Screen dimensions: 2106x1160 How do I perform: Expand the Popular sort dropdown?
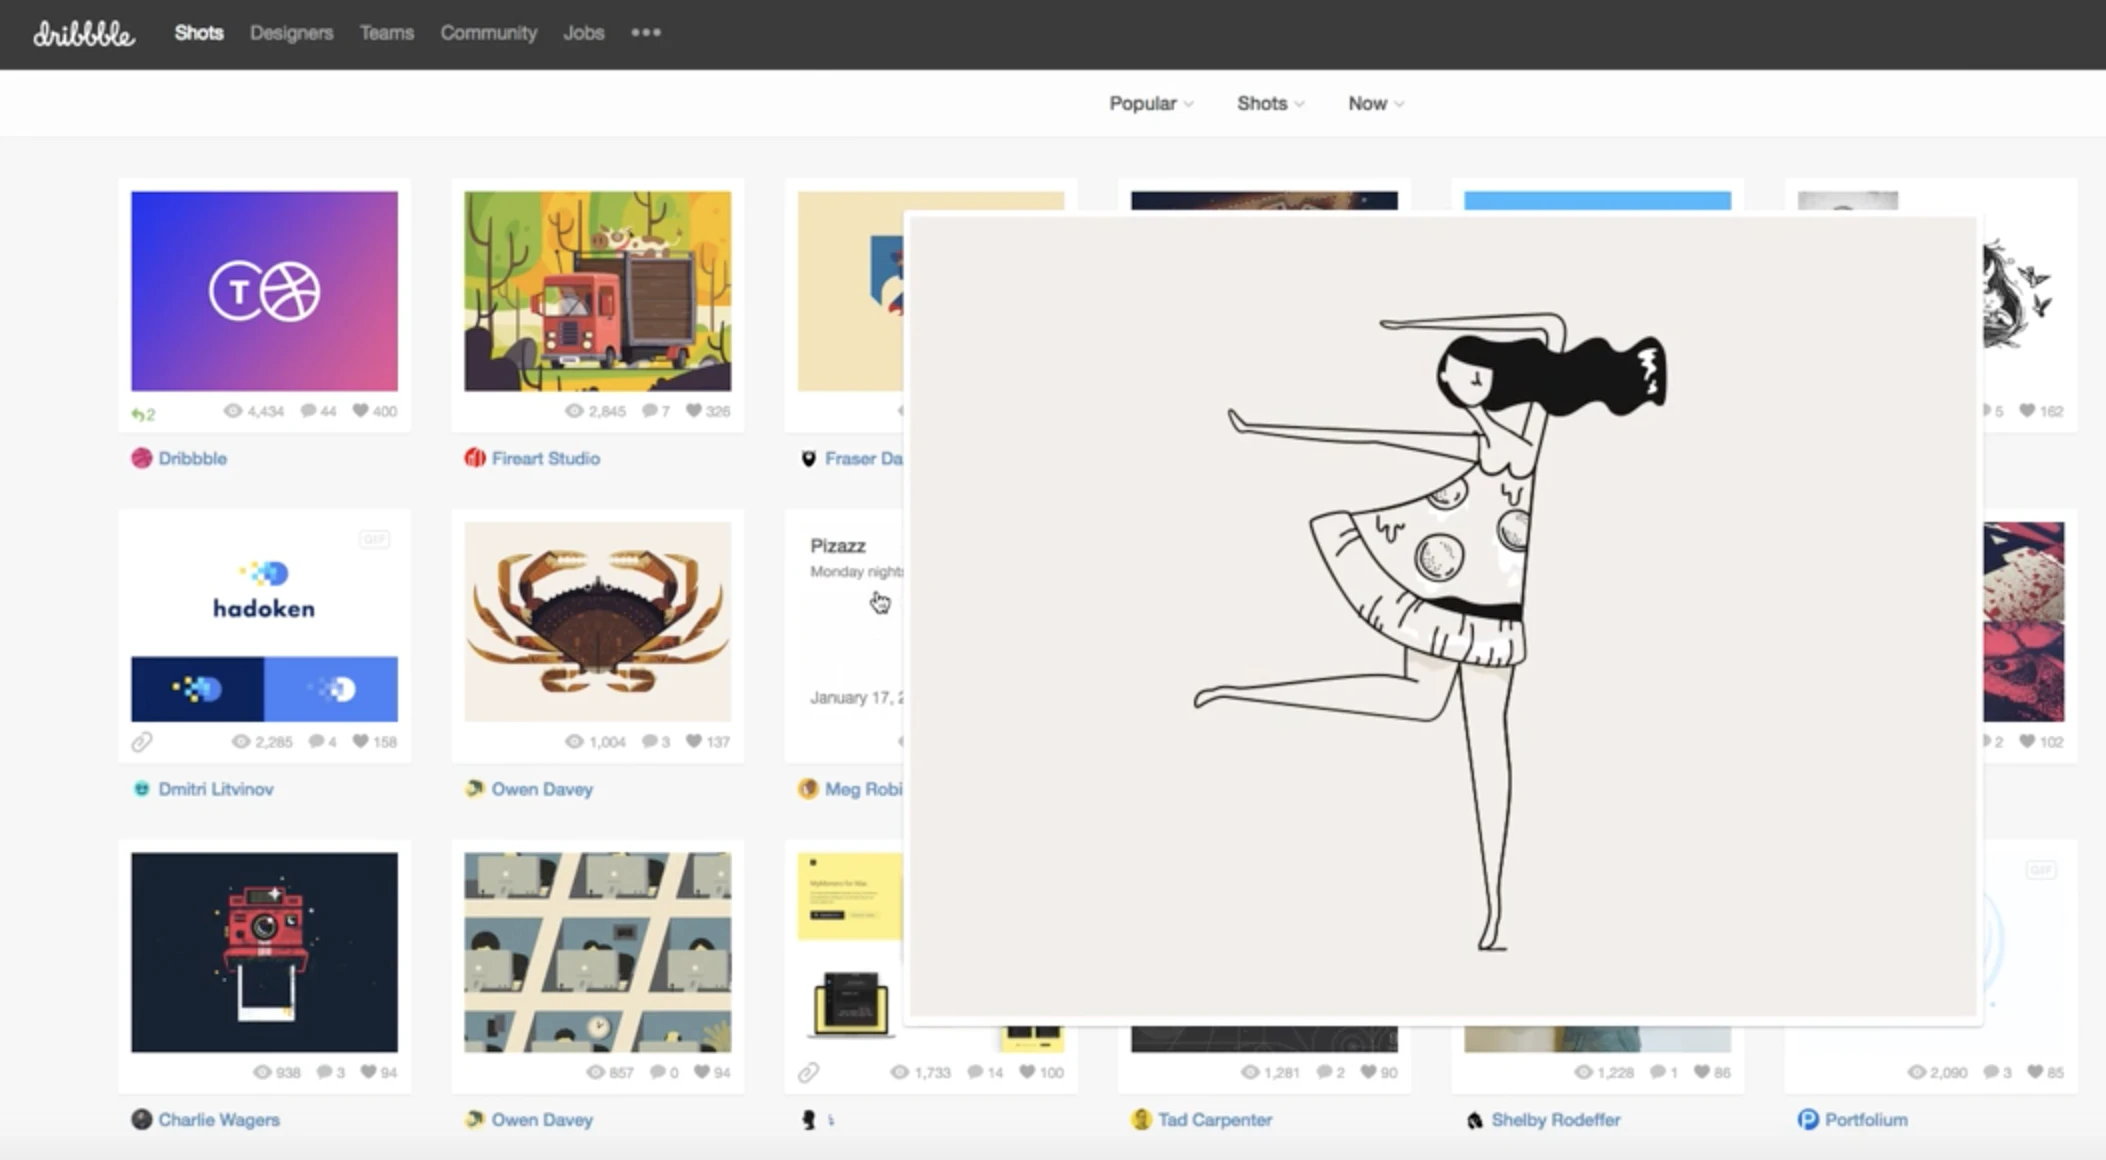pyautogui.click(x=1151, y=103)
